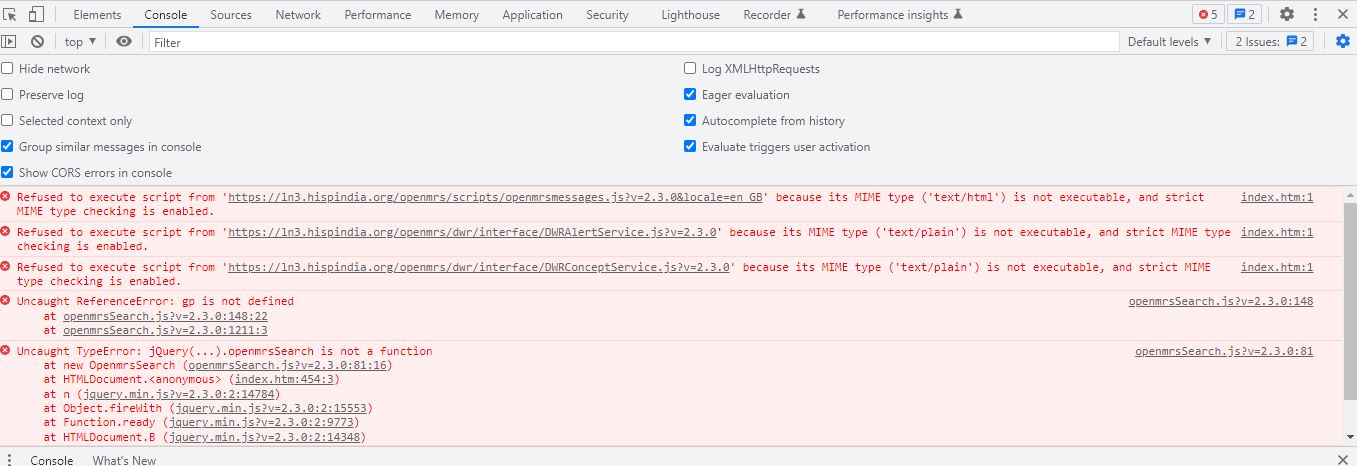This screenshot has height=466, width=1357.
Task: Check the Preserve log option
Action: [8, 95]
